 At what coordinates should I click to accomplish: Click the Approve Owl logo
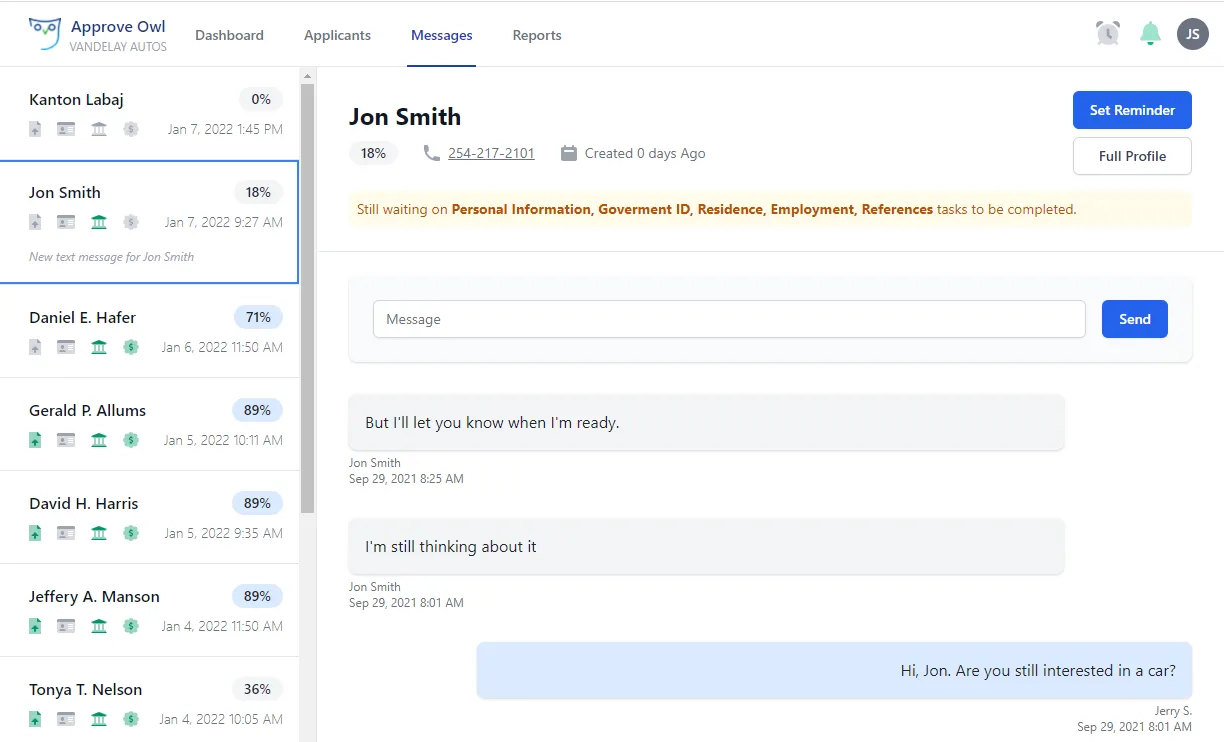46,34
